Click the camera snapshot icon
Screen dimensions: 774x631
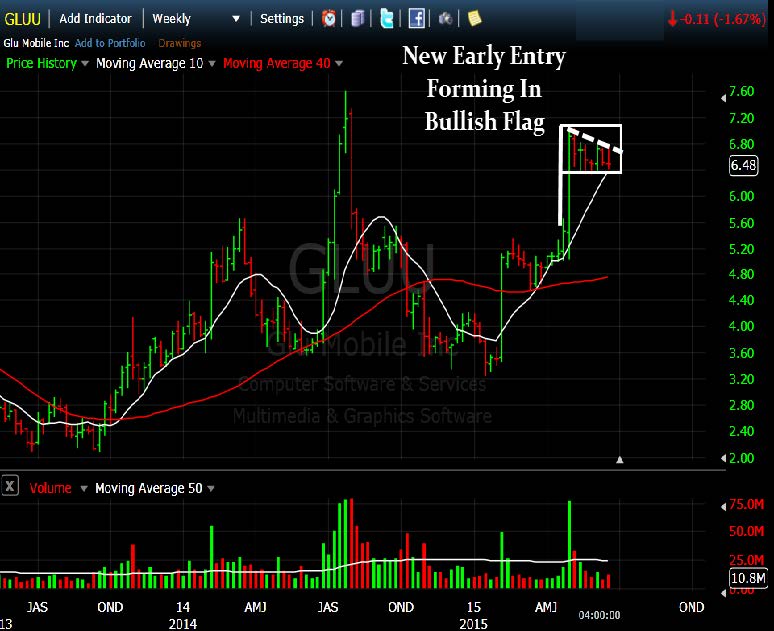point(445,19)
